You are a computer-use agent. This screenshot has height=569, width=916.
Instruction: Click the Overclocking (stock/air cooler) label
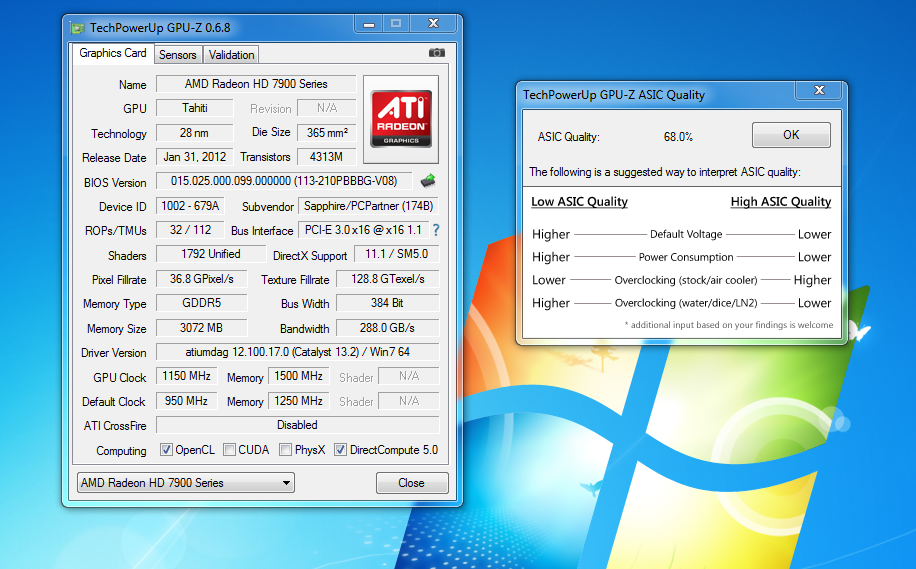685,280
